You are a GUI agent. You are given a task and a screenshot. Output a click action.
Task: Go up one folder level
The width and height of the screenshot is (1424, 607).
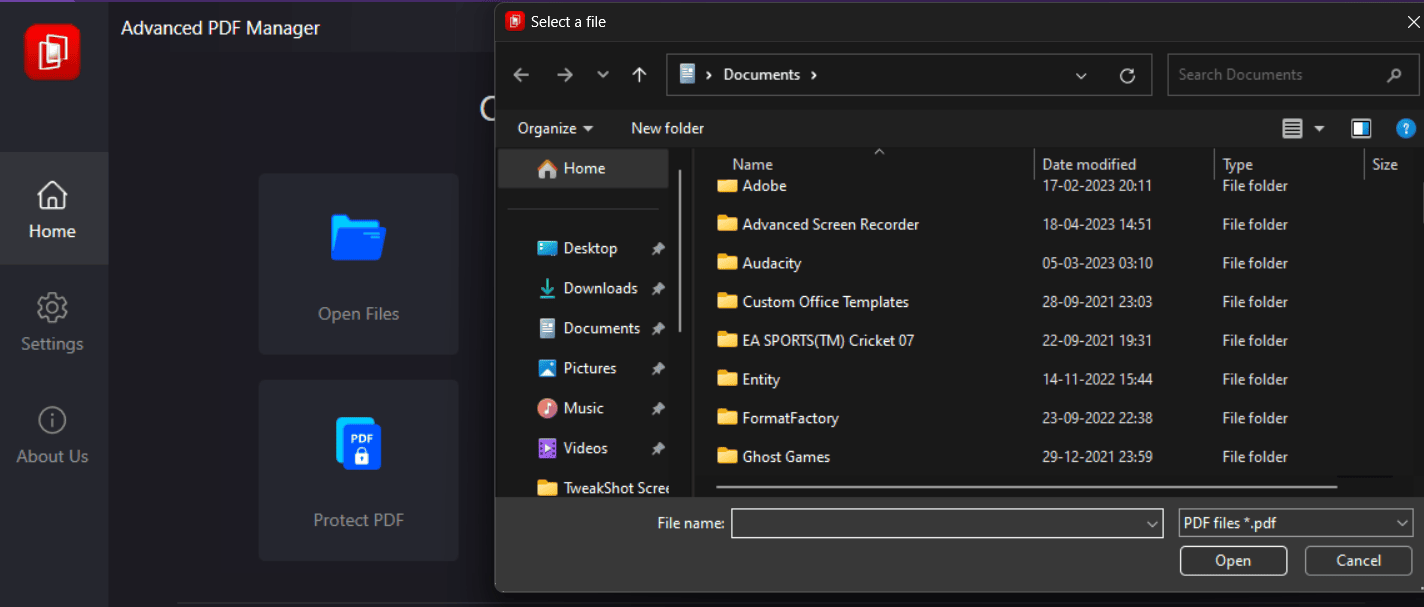click(639, 74)
